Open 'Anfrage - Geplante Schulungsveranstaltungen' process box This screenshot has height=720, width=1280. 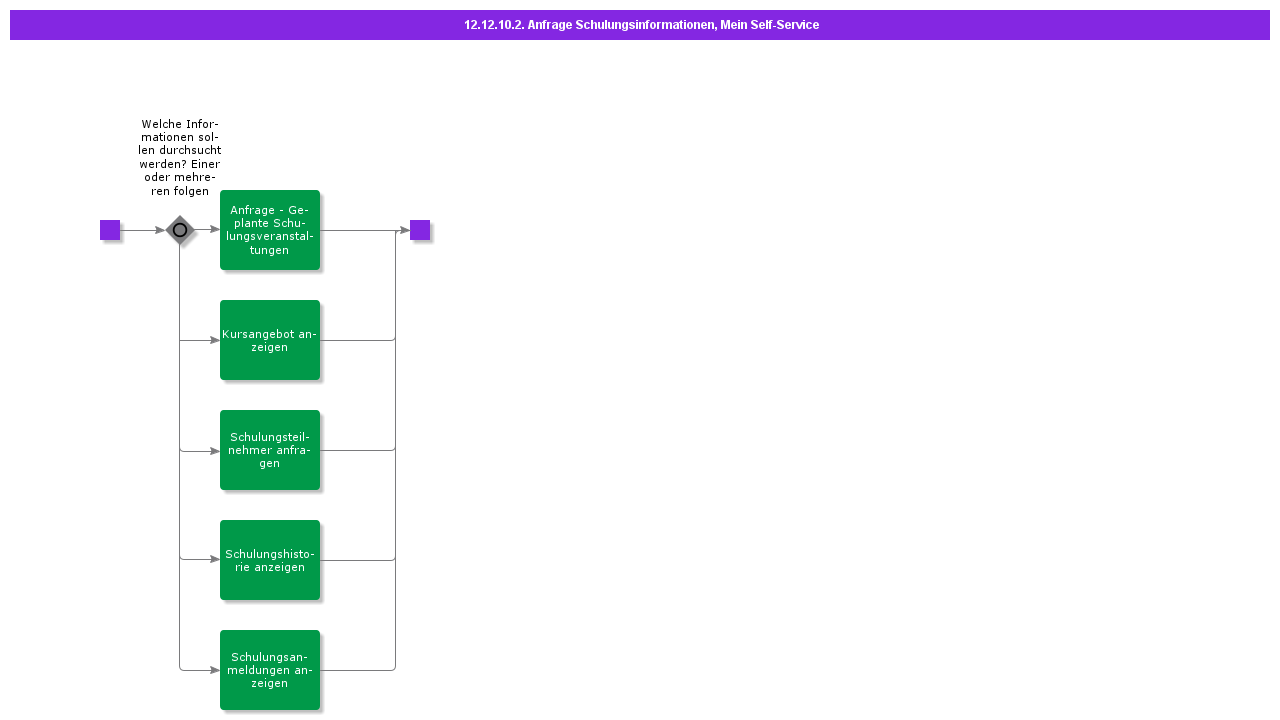click(x=270, y=230)
